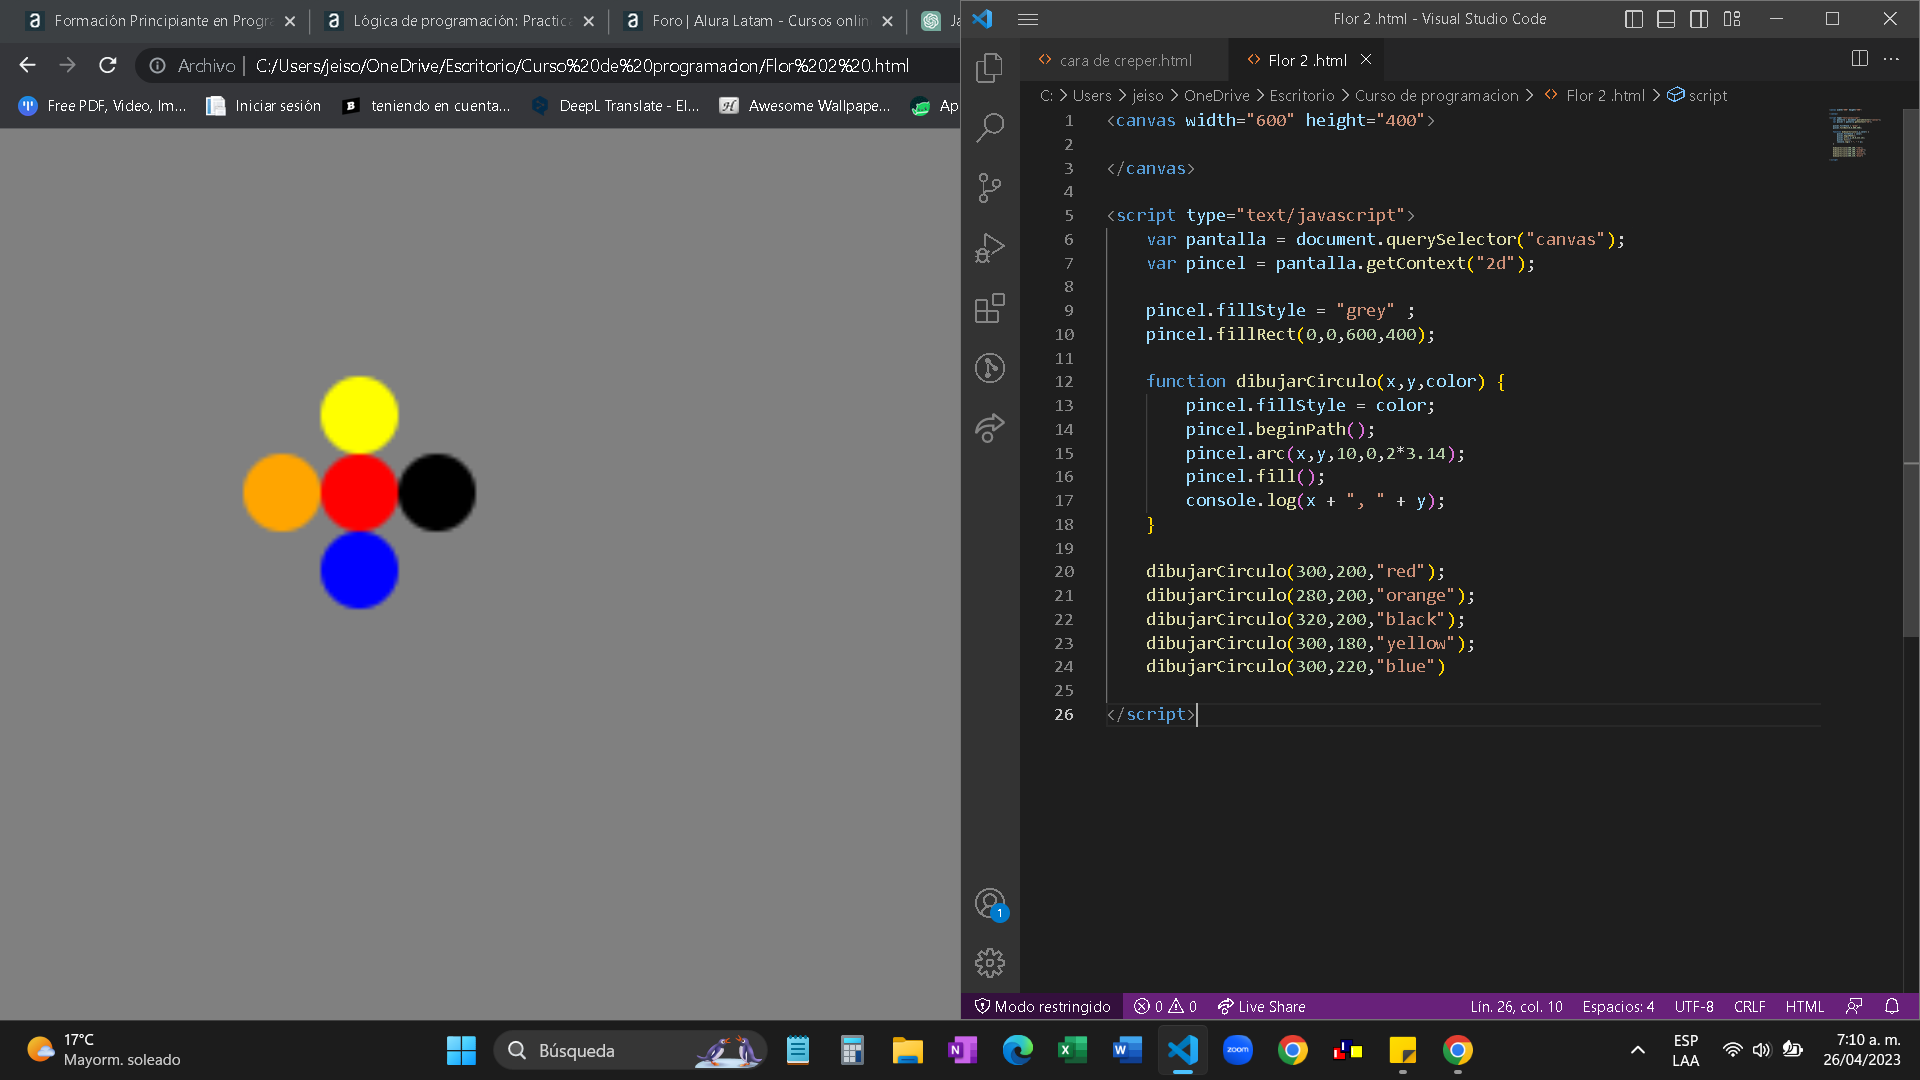Switch to the cara de creper.html tab
The image size is (1920, 1080).
point(1124,60)
